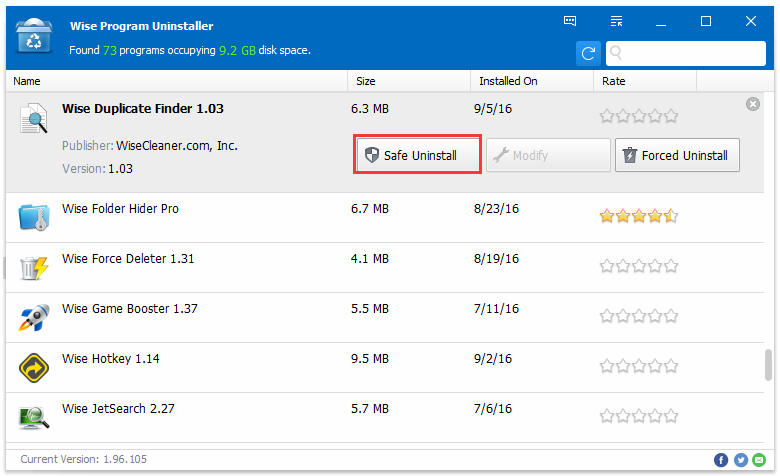The height and width of the screenshot is (476, 780).
Task: Select the Wise Game Booster 1.37 row name
Action: coord(129,309)
